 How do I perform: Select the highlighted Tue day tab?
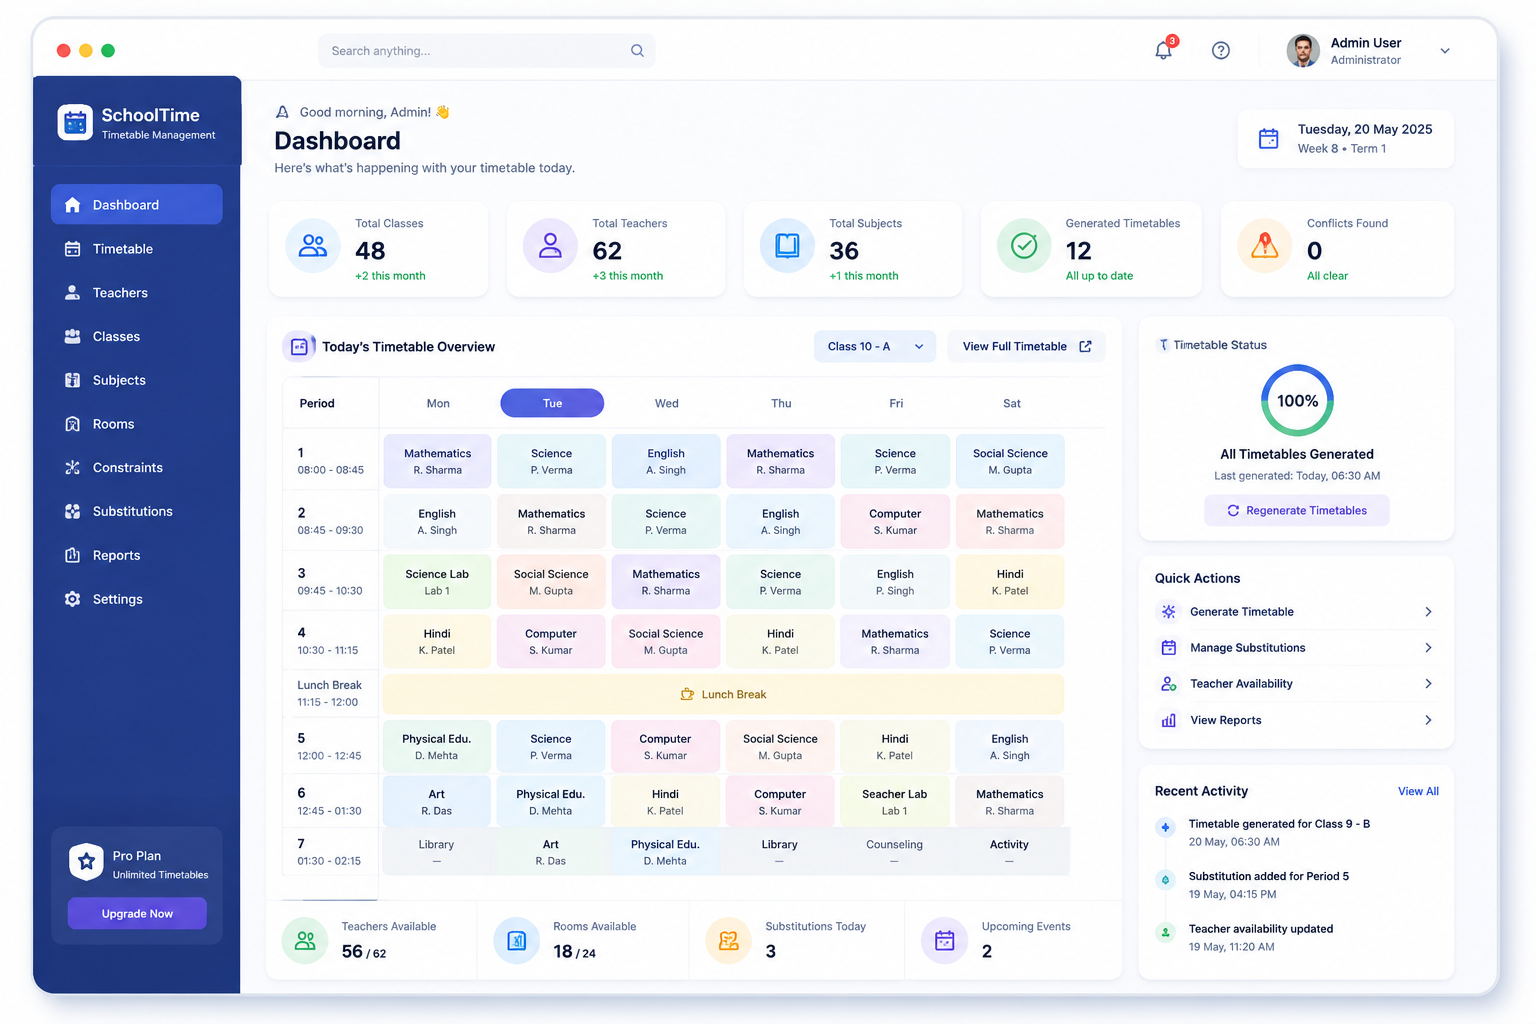point(552,403)
